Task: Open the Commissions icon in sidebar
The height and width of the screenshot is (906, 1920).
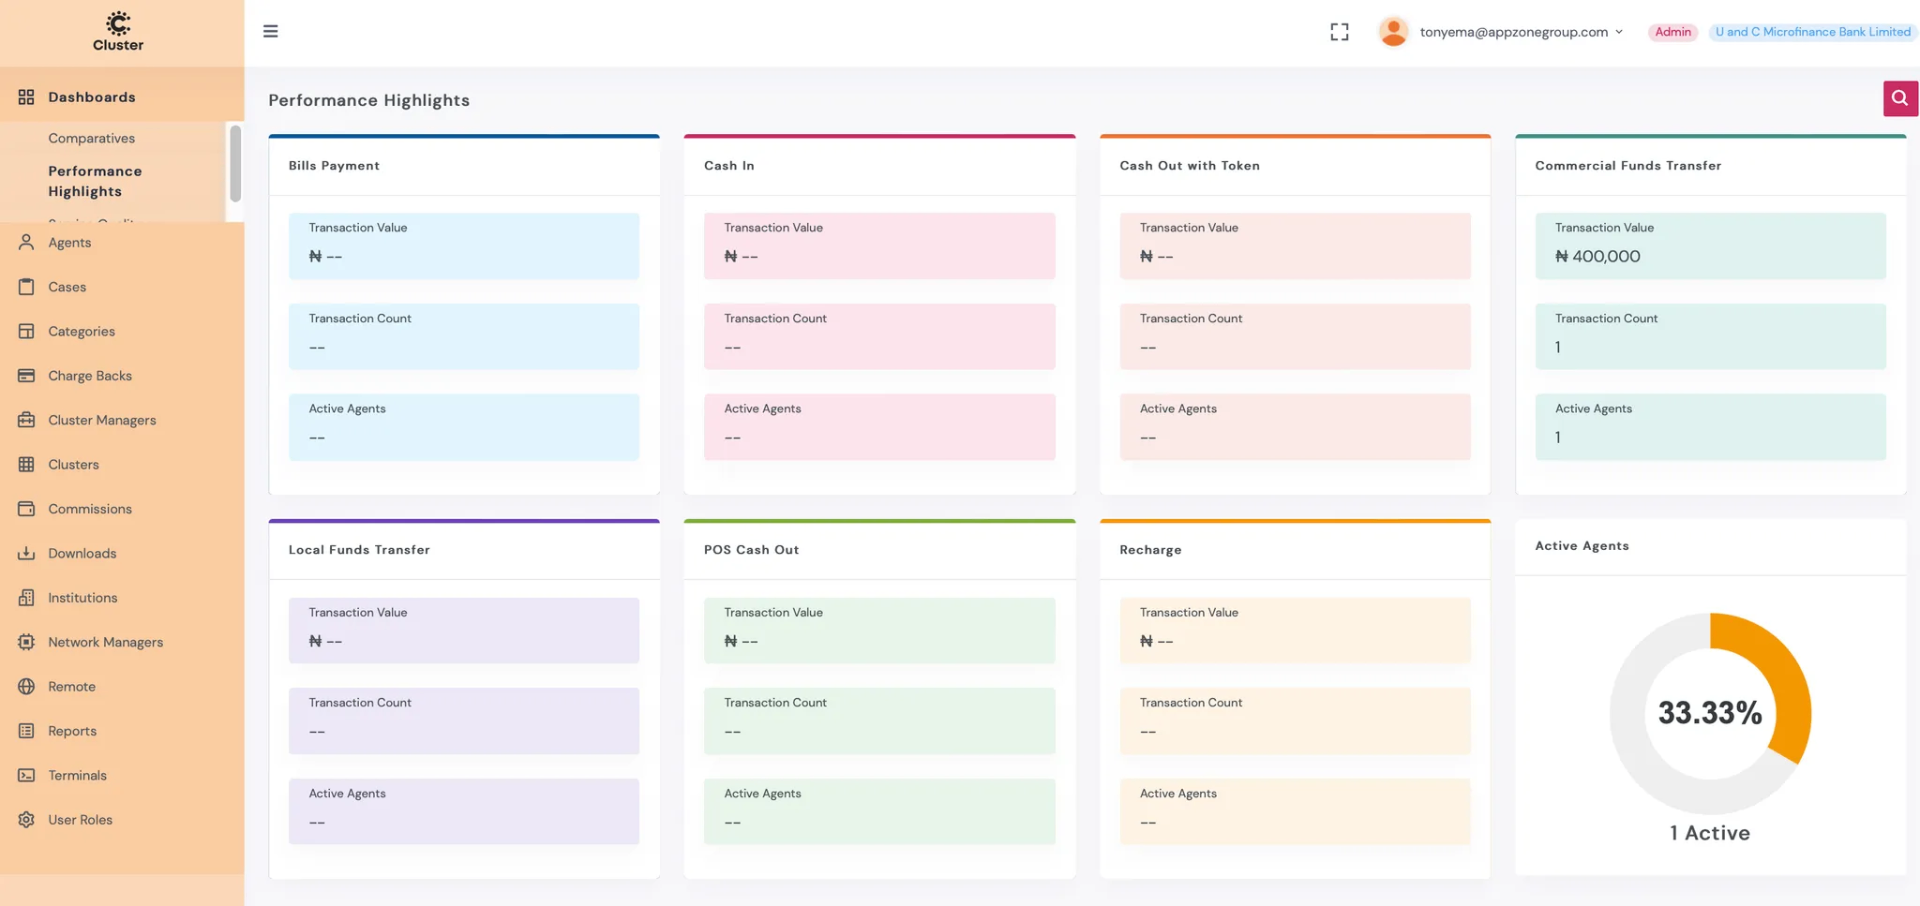Action: point(25,508)
